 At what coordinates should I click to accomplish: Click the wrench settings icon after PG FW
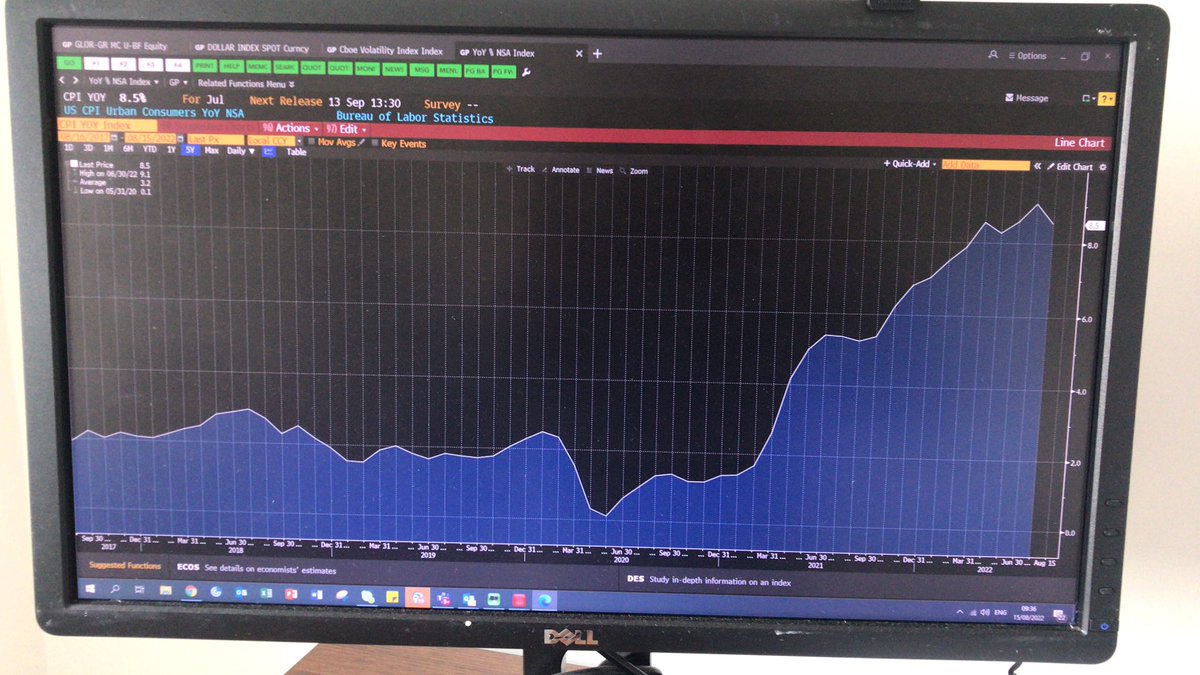point(525,72)
